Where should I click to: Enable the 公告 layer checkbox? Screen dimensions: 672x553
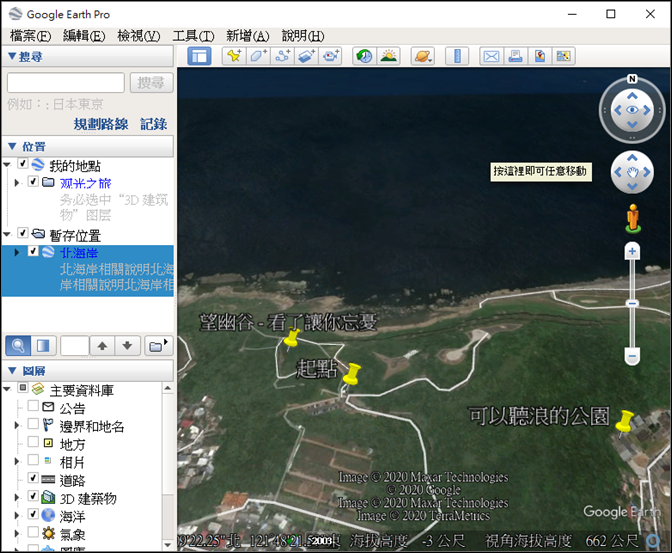[x=33, y=408]
